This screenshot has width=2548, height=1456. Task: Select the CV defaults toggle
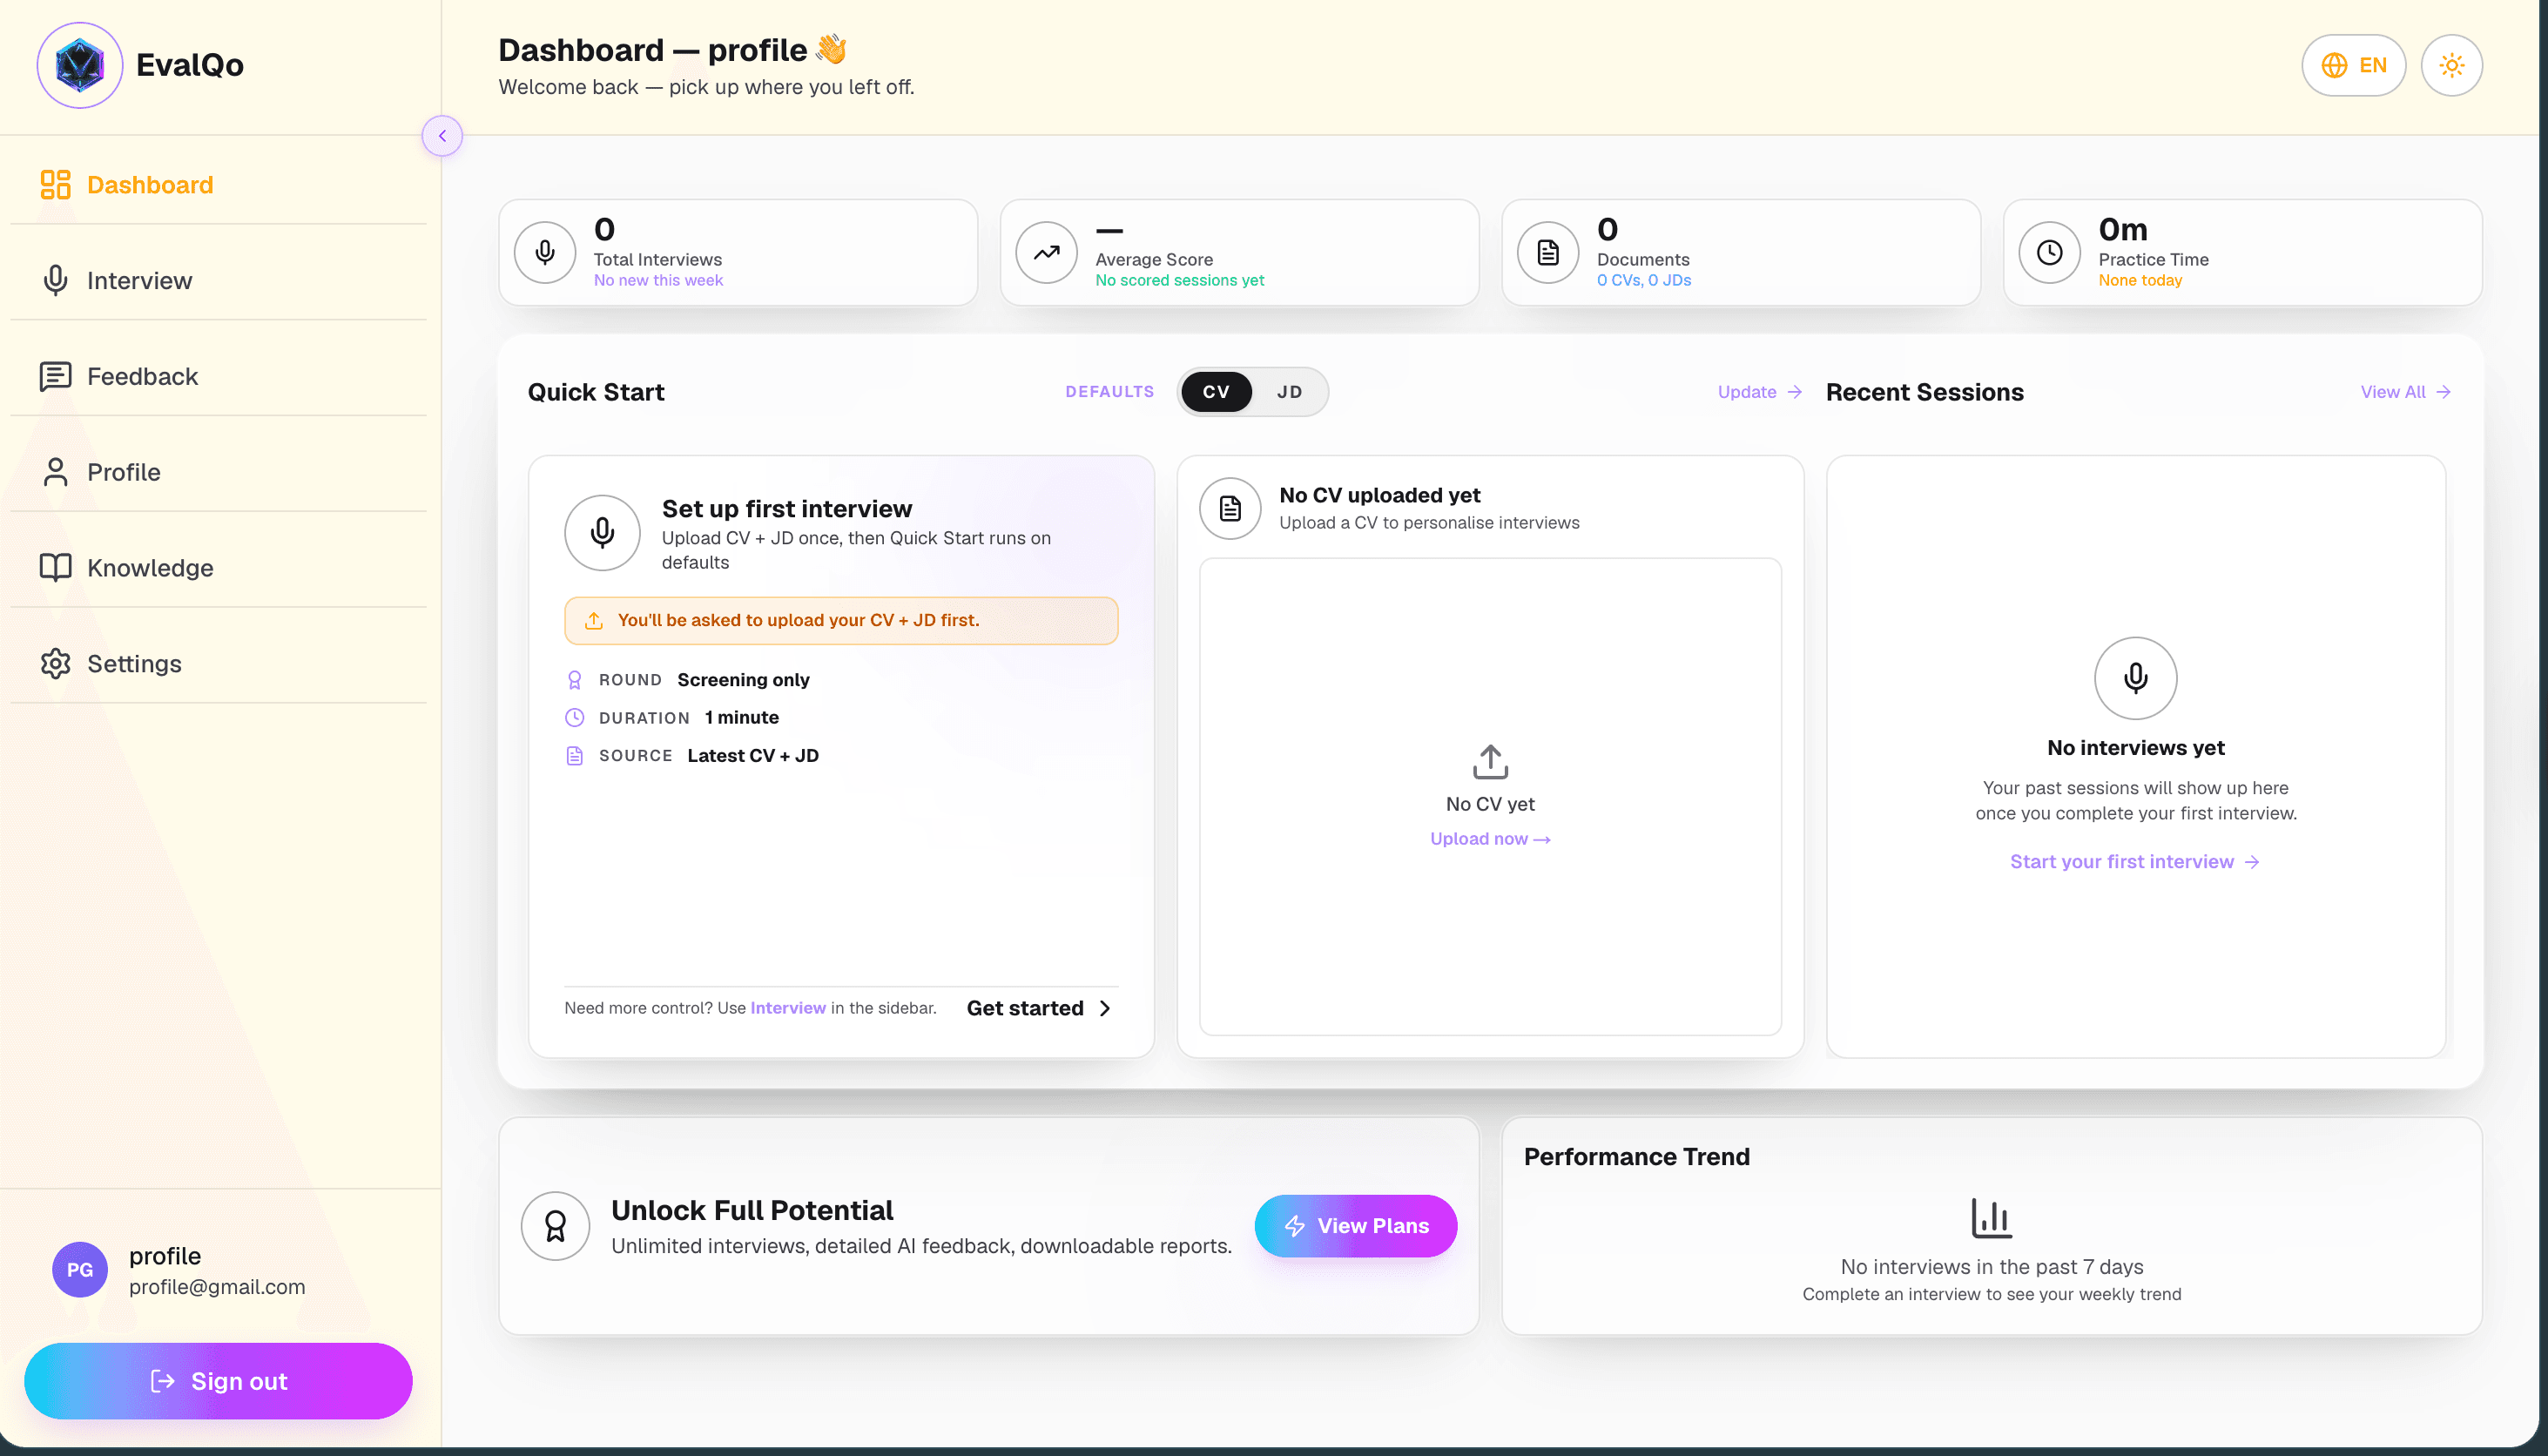tap(1216, 392)
